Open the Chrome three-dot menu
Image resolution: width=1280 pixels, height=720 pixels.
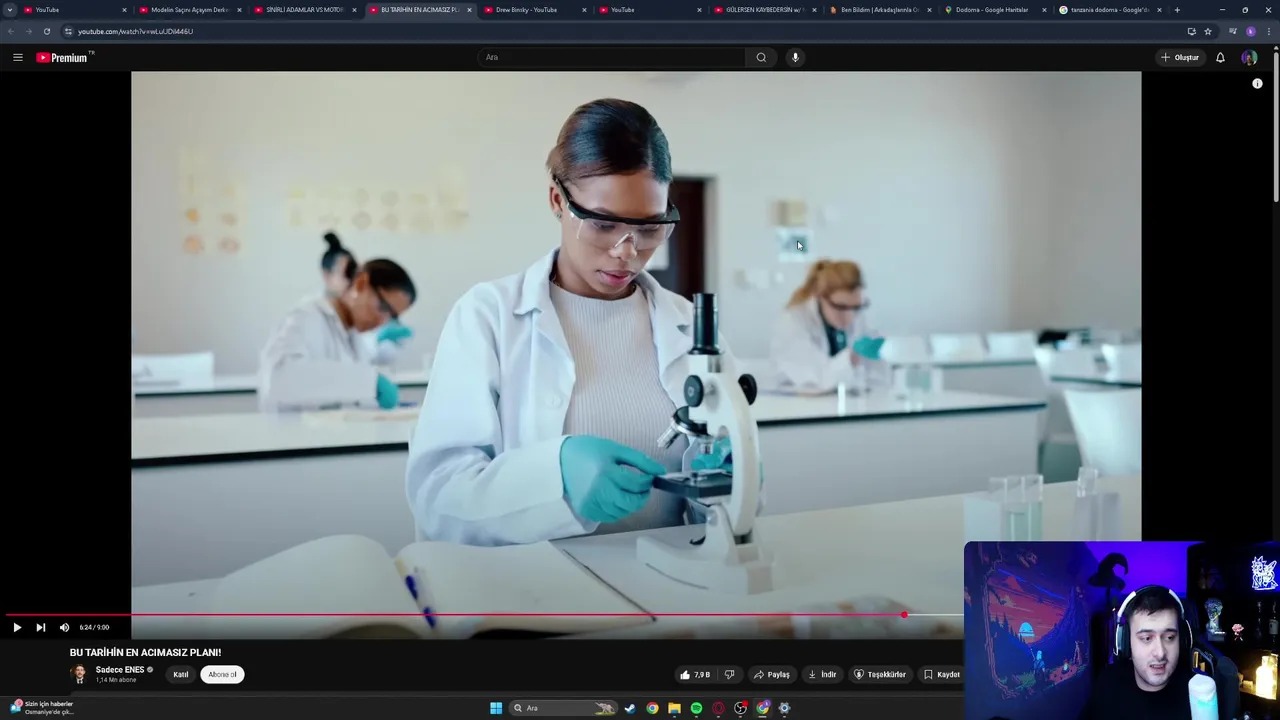click(x=1268, y=31)
